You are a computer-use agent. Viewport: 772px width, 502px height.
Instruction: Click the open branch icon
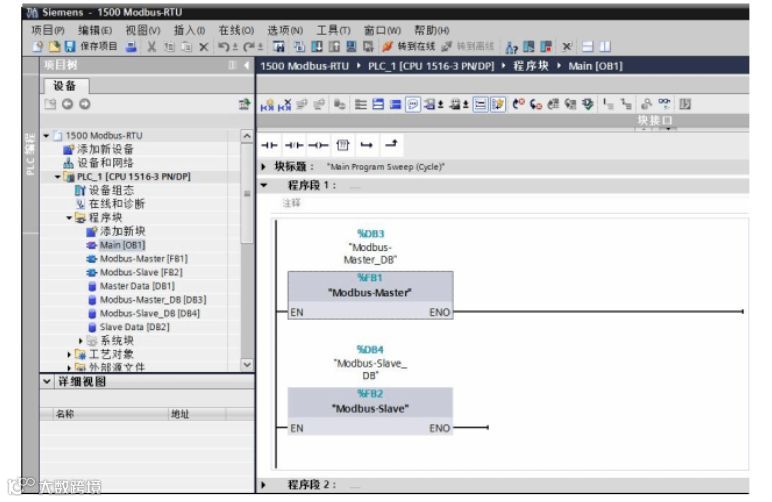pos(367,145)
